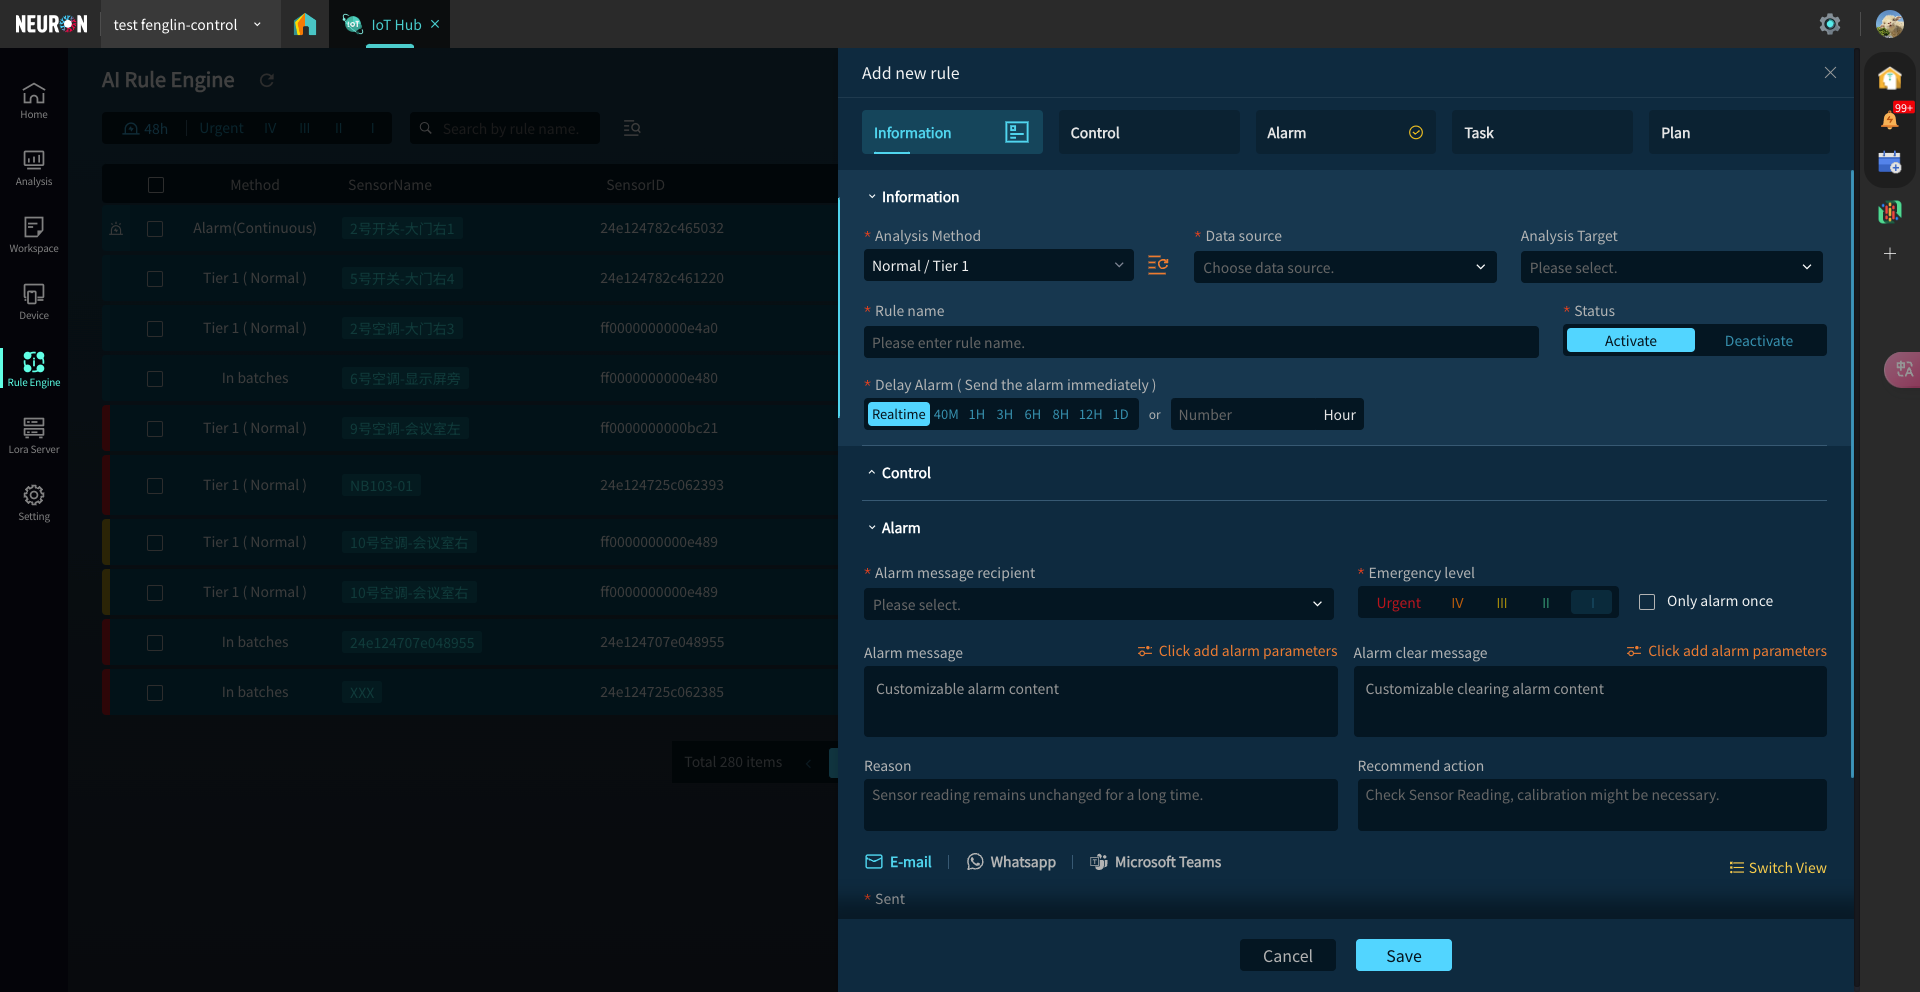Open Rule Engine in the left sidebar
This screenshot has width=1920, height=992.
(34, 369)
